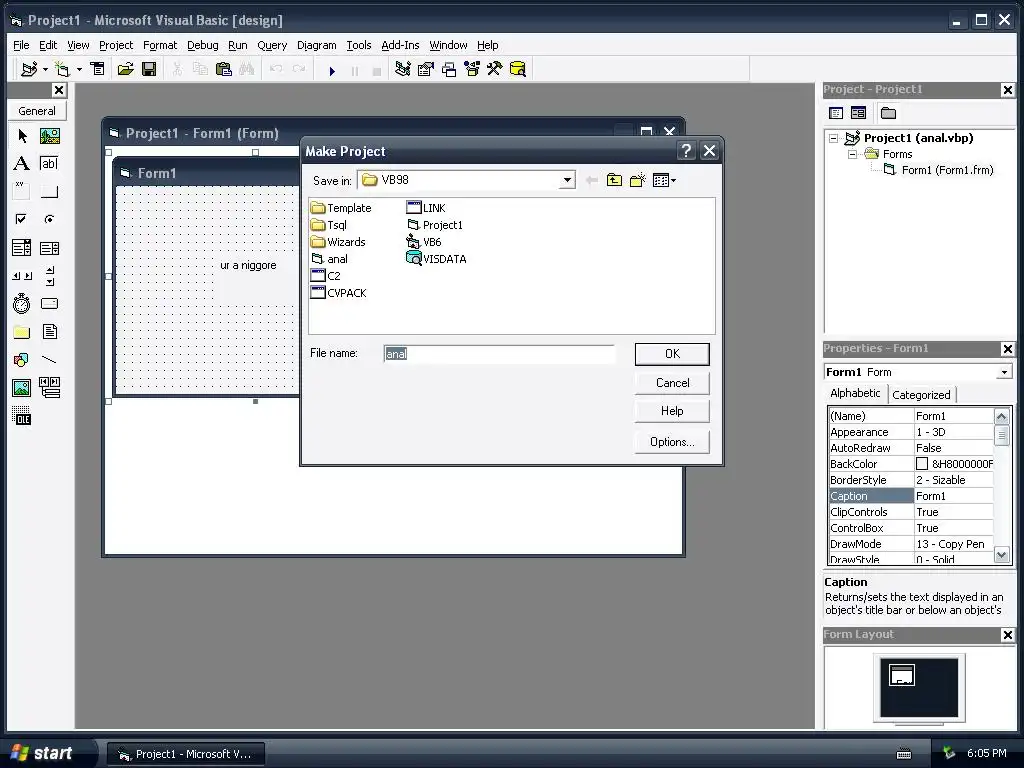1024x768 pixels.
Task: Go up one level in Make Project dialog
Action: 614,180
